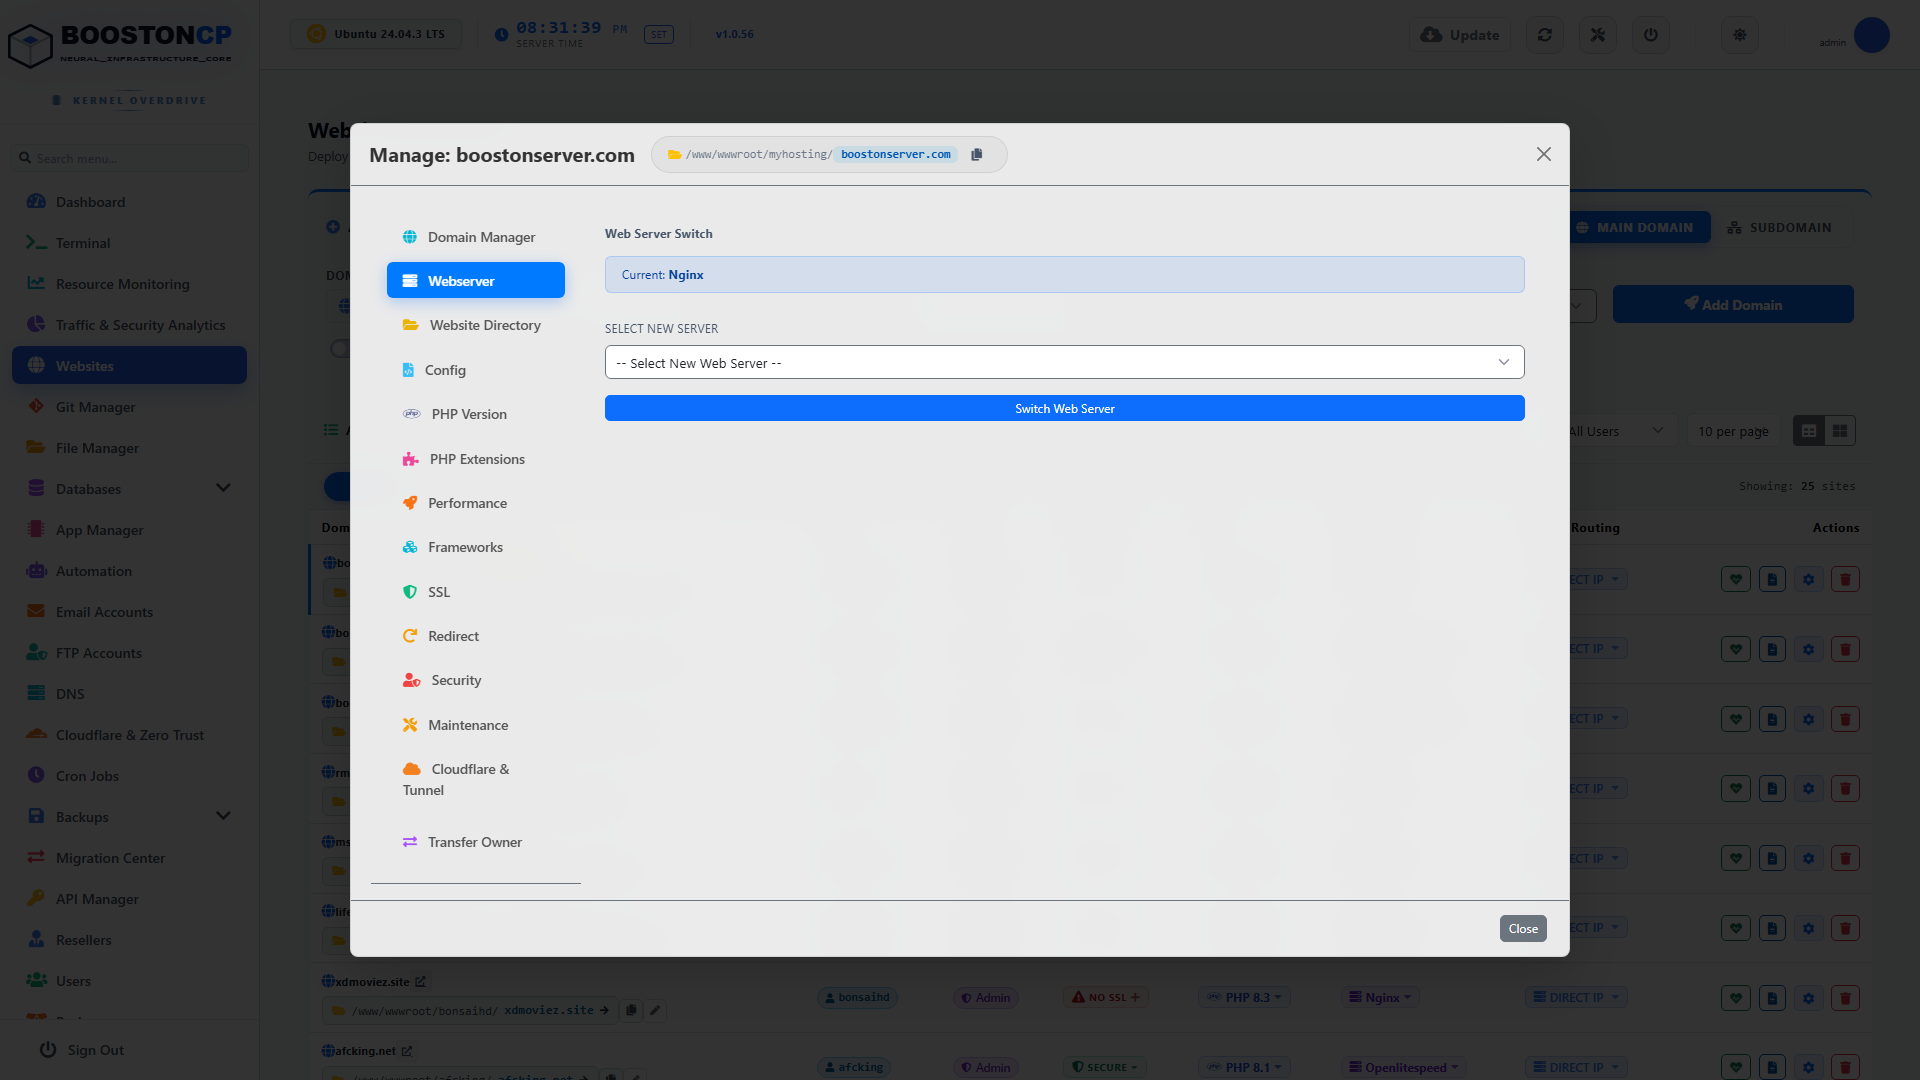The image size is (1920, 1080).
Task: Click the Close button in dialog footer
Action: pos(1523,929)
